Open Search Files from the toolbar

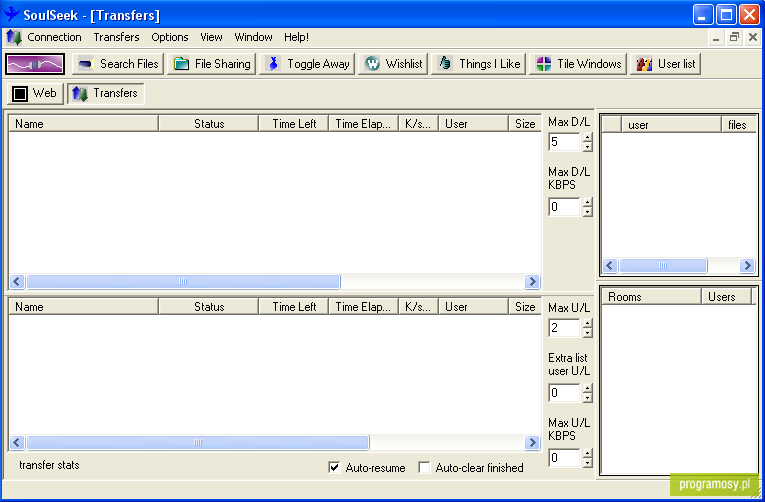pyautogui.click(x=118, y=64)
